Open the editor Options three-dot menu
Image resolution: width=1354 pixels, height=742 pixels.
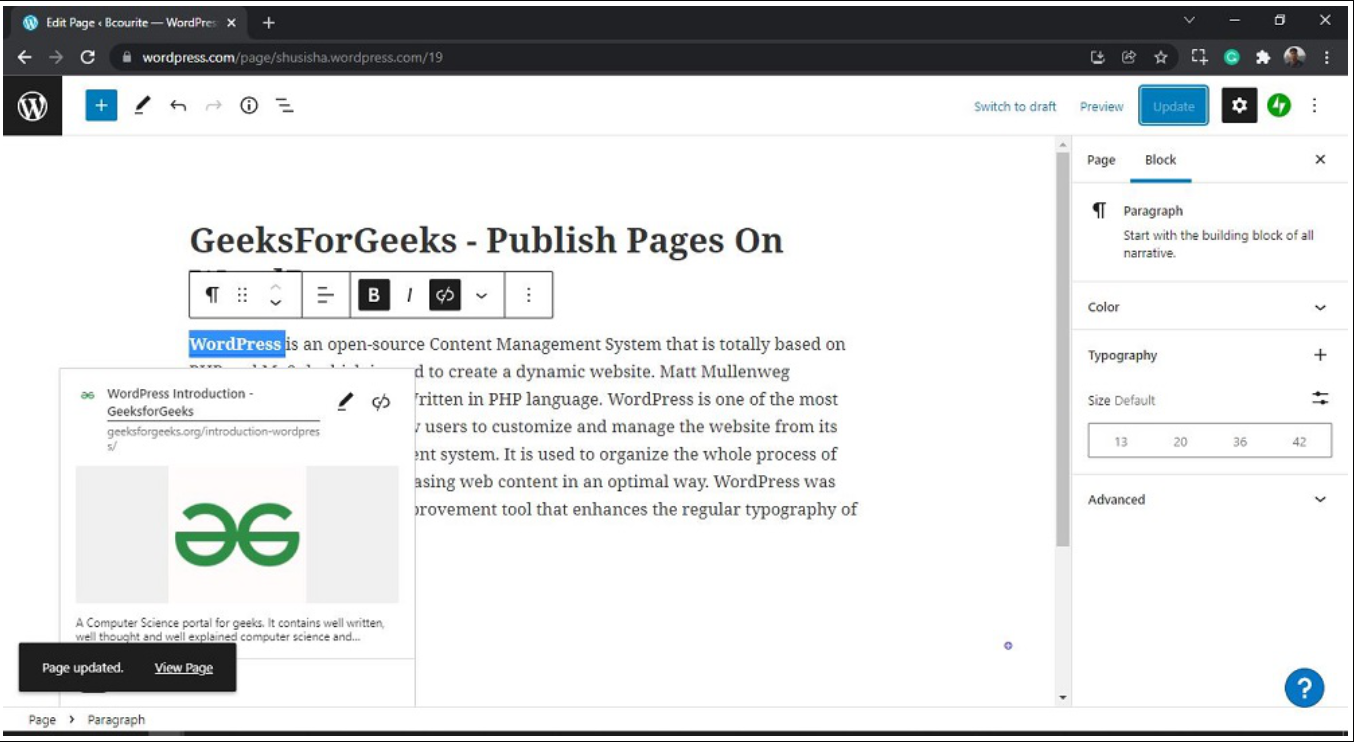point(1315,105)
